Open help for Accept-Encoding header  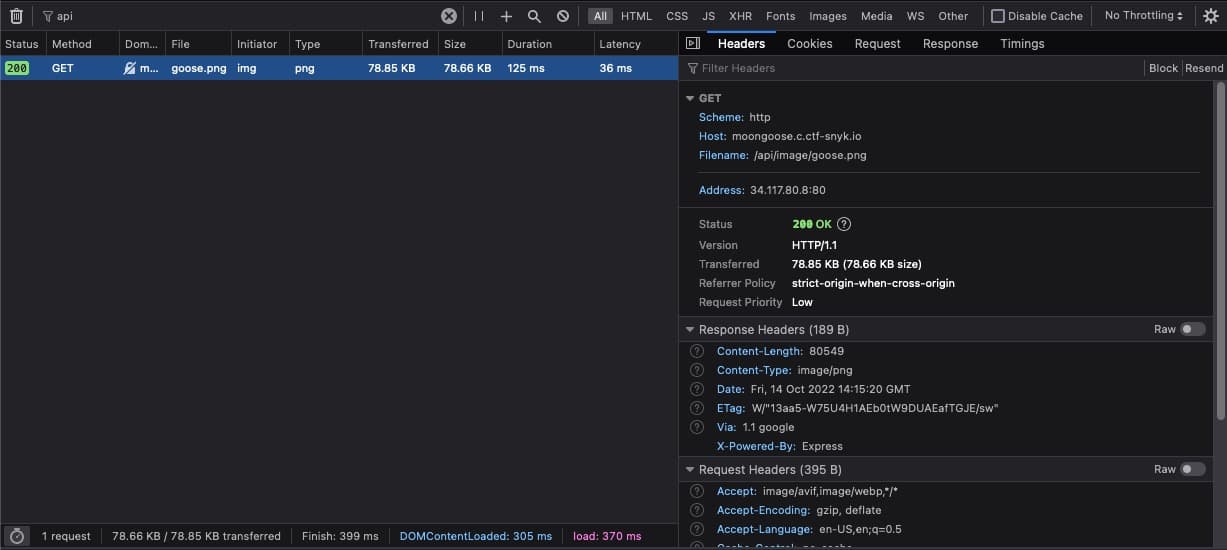point(697,510)
